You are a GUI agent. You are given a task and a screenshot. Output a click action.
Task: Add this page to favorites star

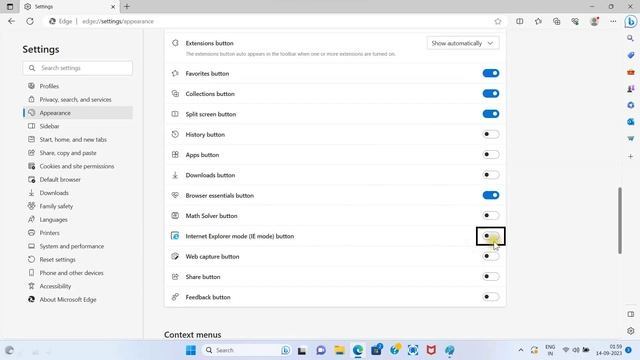pyautogui.click(x=498, y=21)
